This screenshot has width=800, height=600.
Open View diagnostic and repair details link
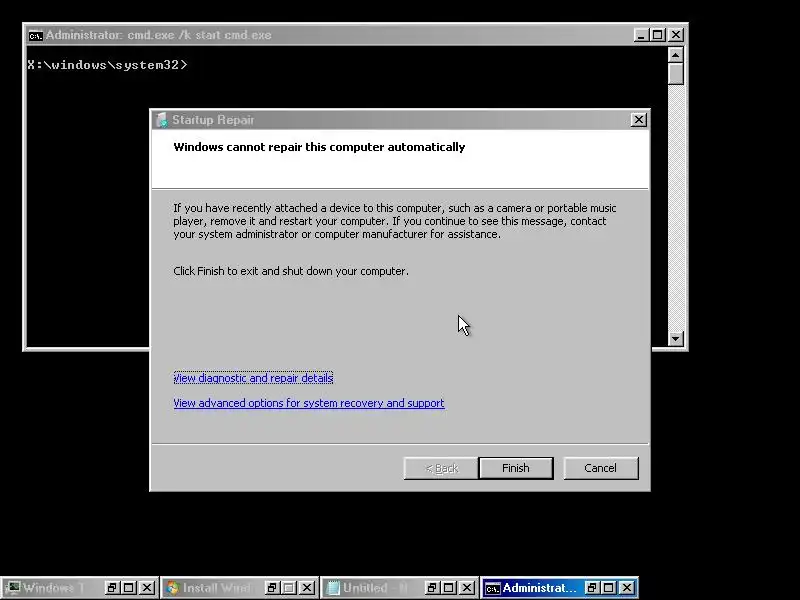point(253,378)
